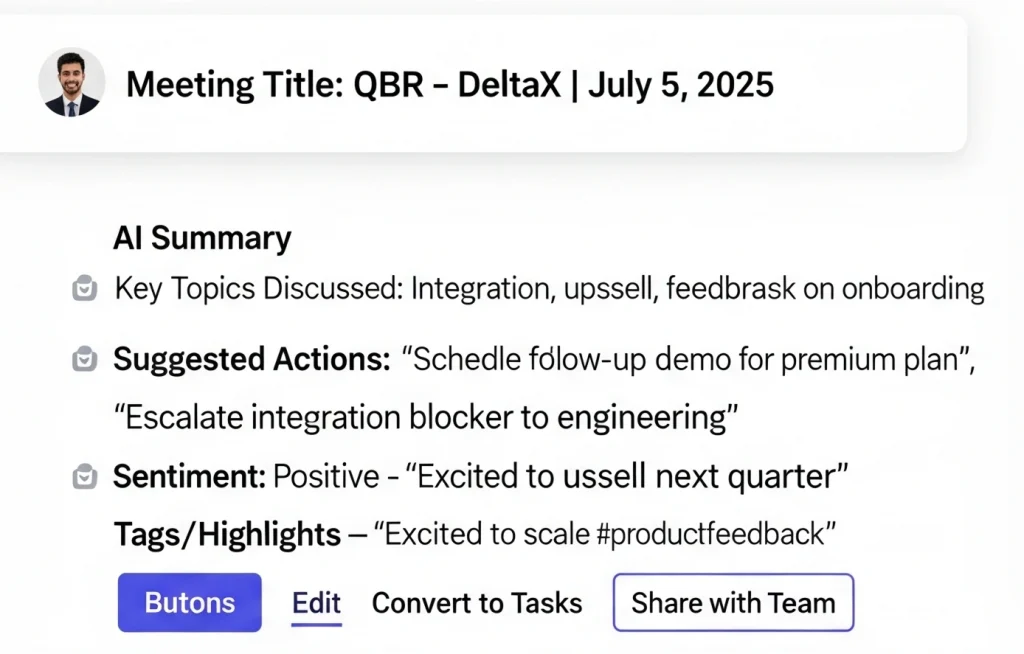Screen dimensions: 1024x654
Task: Click the icon beside the Sentiment line
Action: 85,477
